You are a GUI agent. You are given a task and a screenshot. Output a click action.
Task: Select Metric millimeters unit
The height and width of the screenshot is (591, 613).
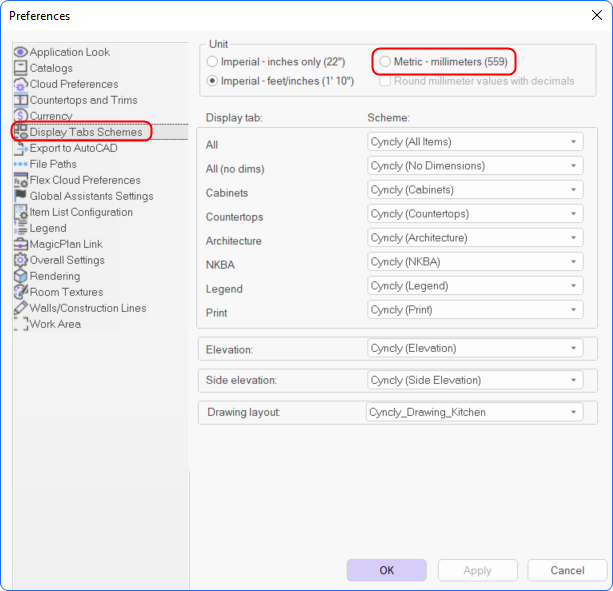coord(443,62)
